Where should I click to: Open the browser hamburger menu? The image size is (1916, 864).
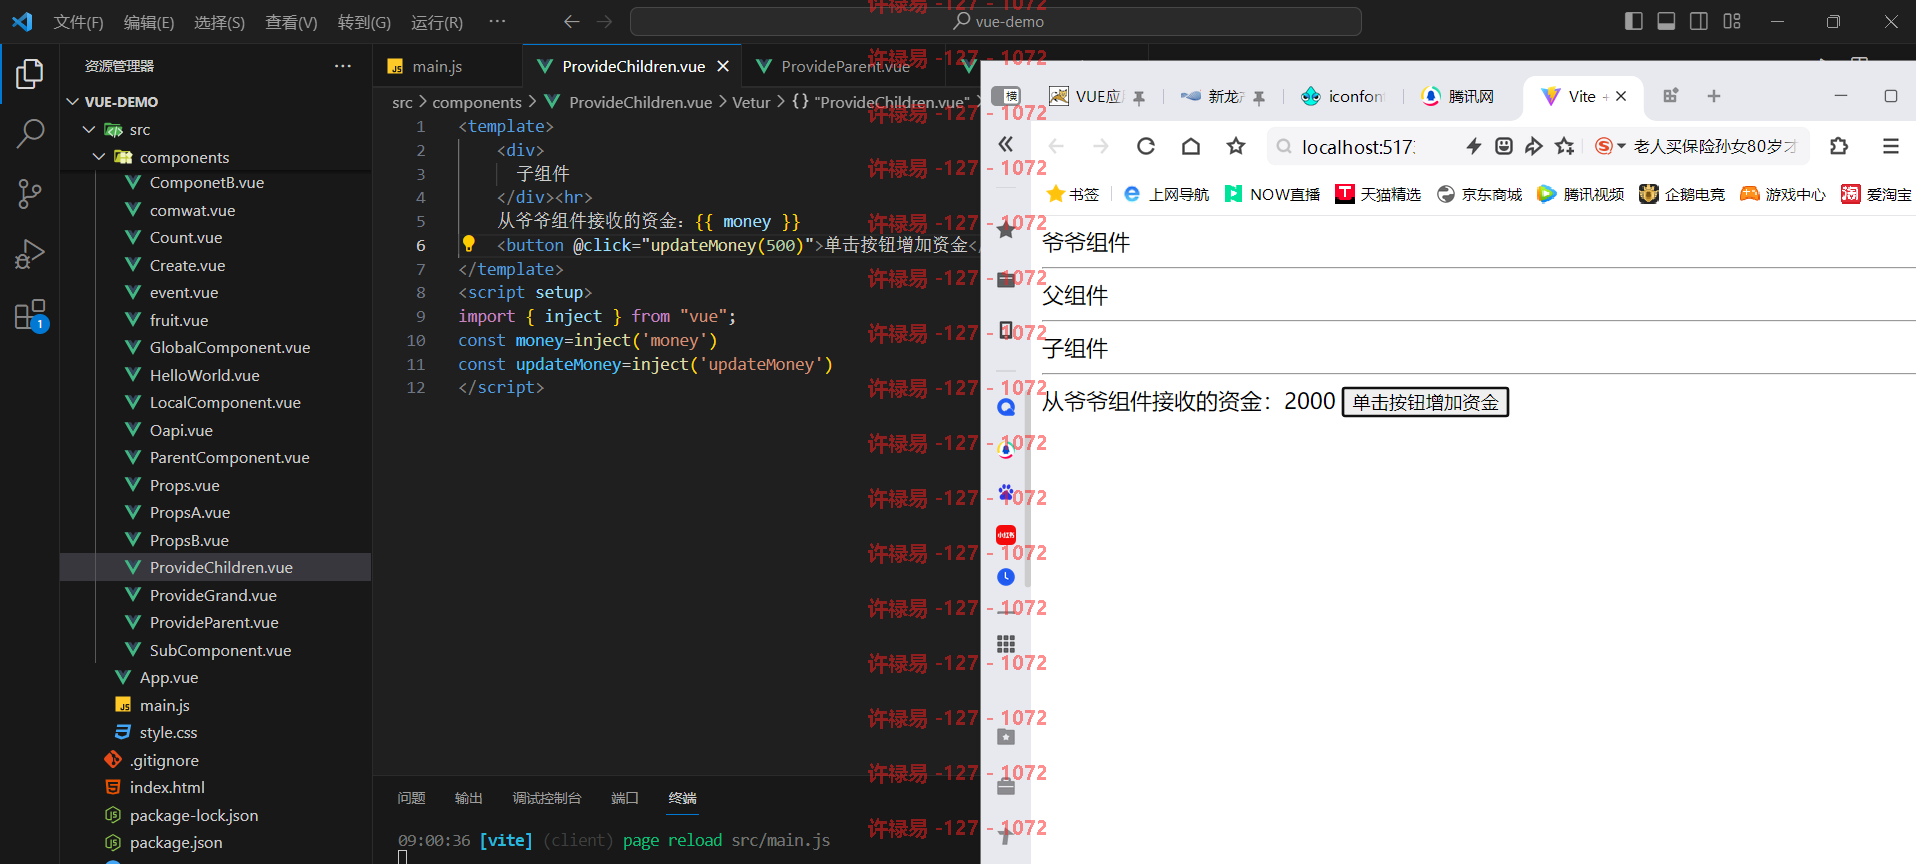(1890, 147)
